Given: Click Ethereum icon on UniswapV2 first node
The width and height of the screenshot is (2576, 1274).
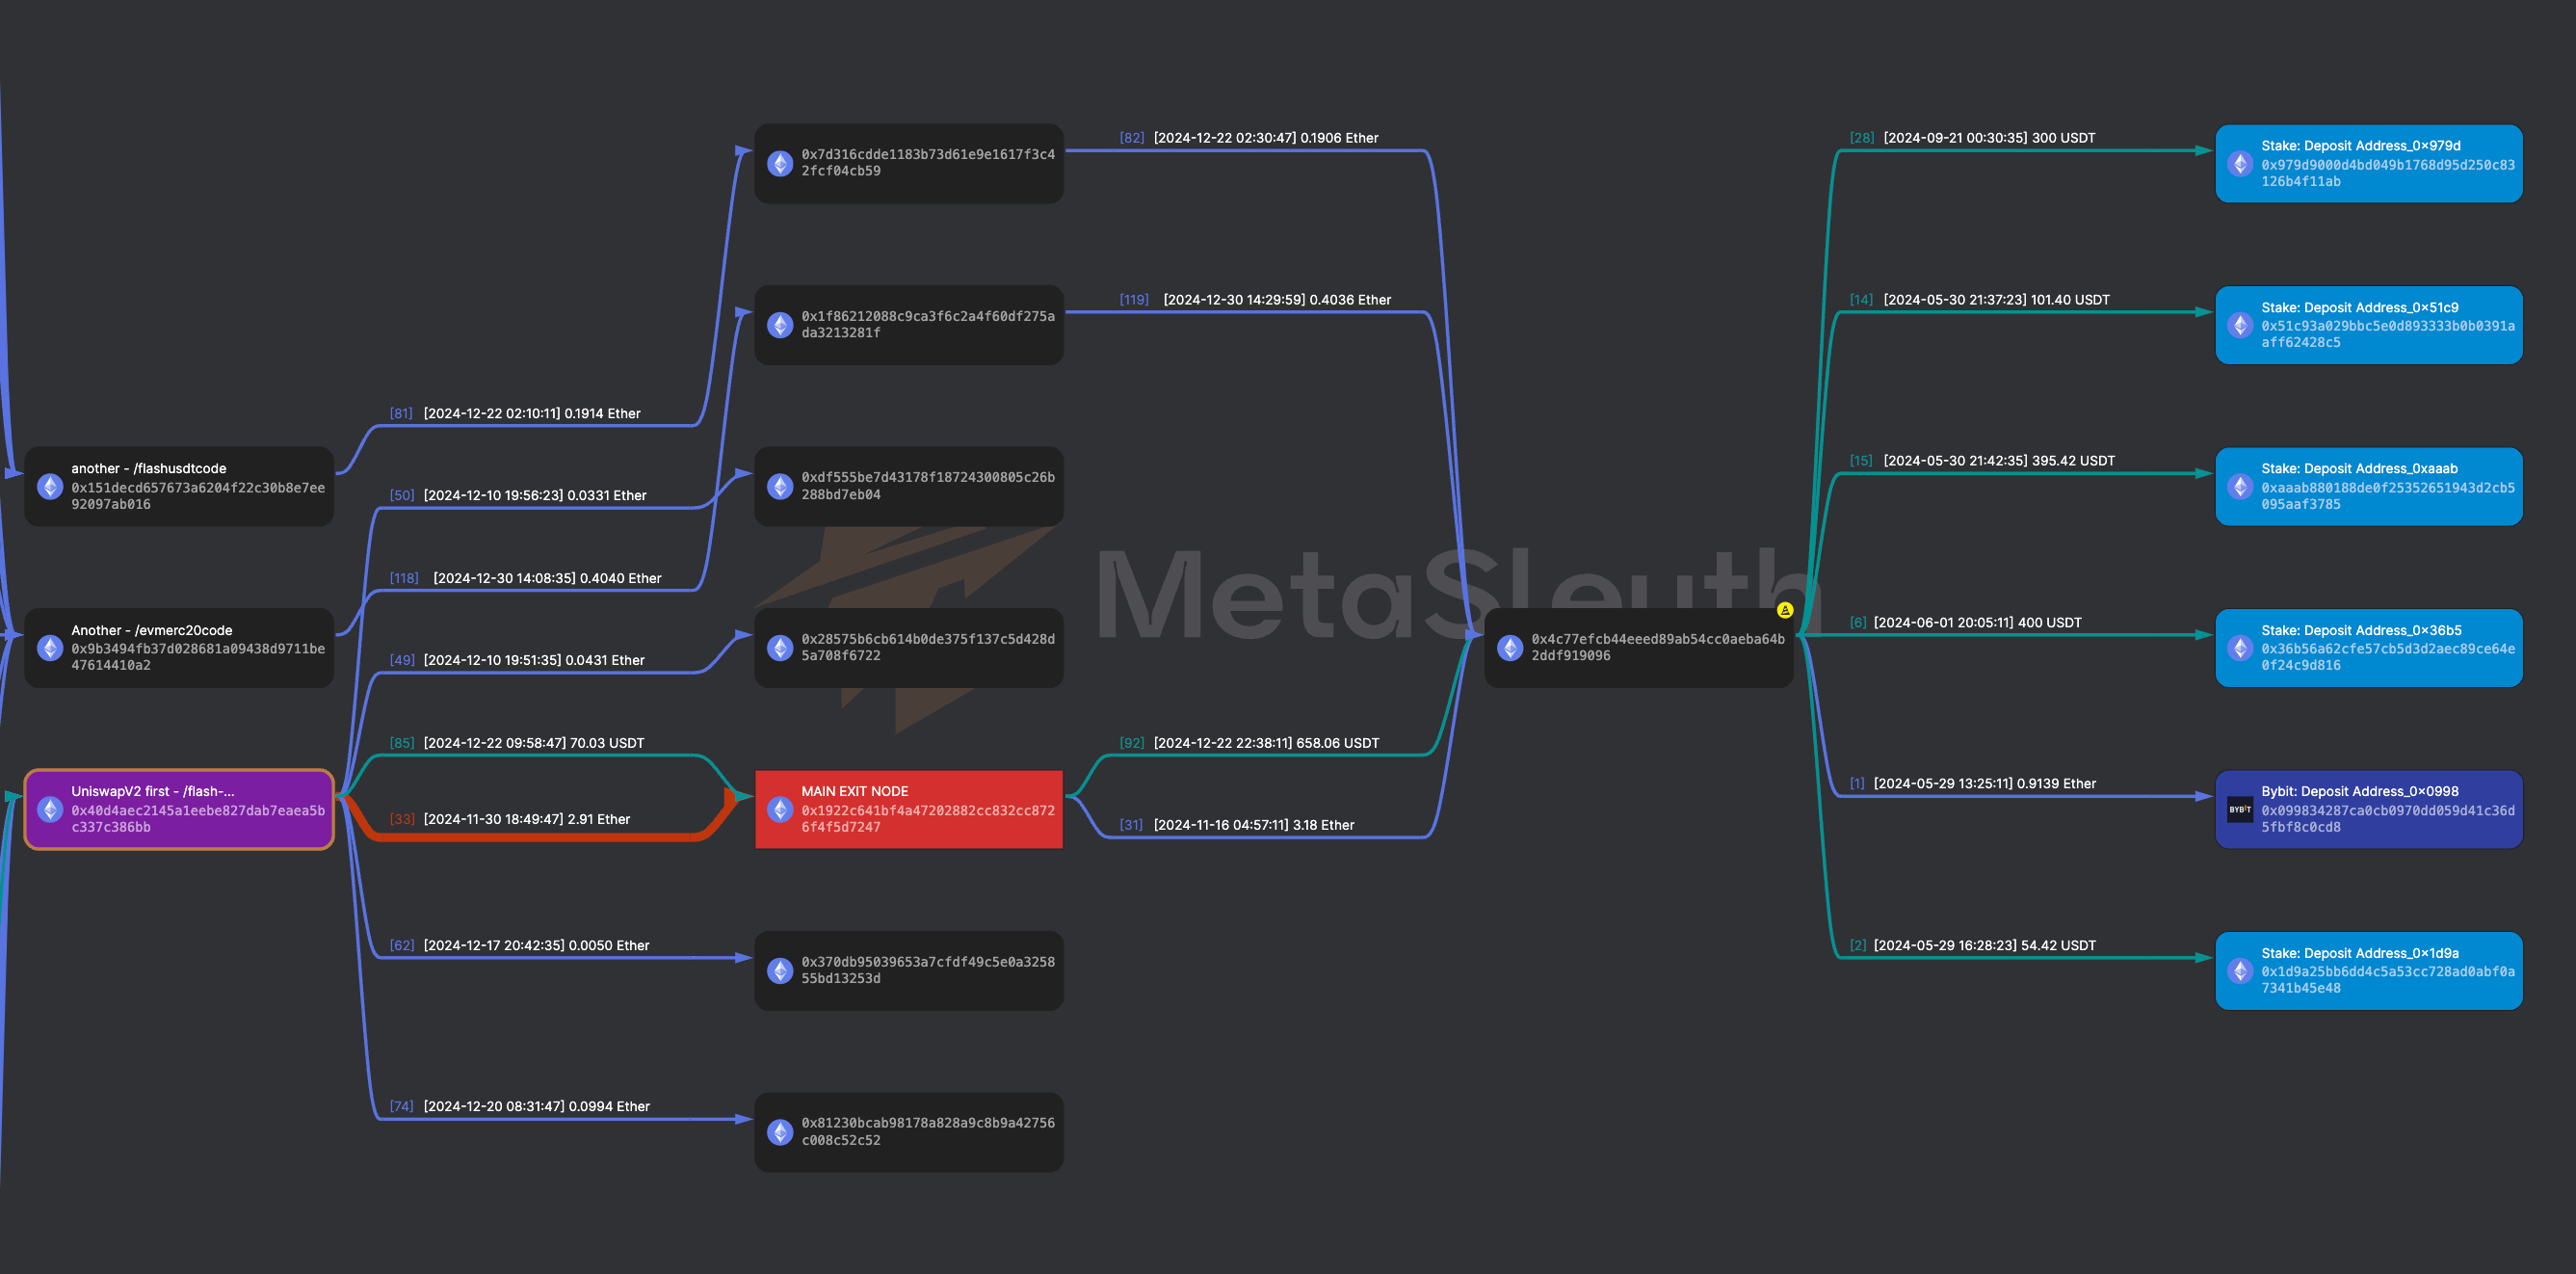Looking at the screenshot, I should point(50,809).
